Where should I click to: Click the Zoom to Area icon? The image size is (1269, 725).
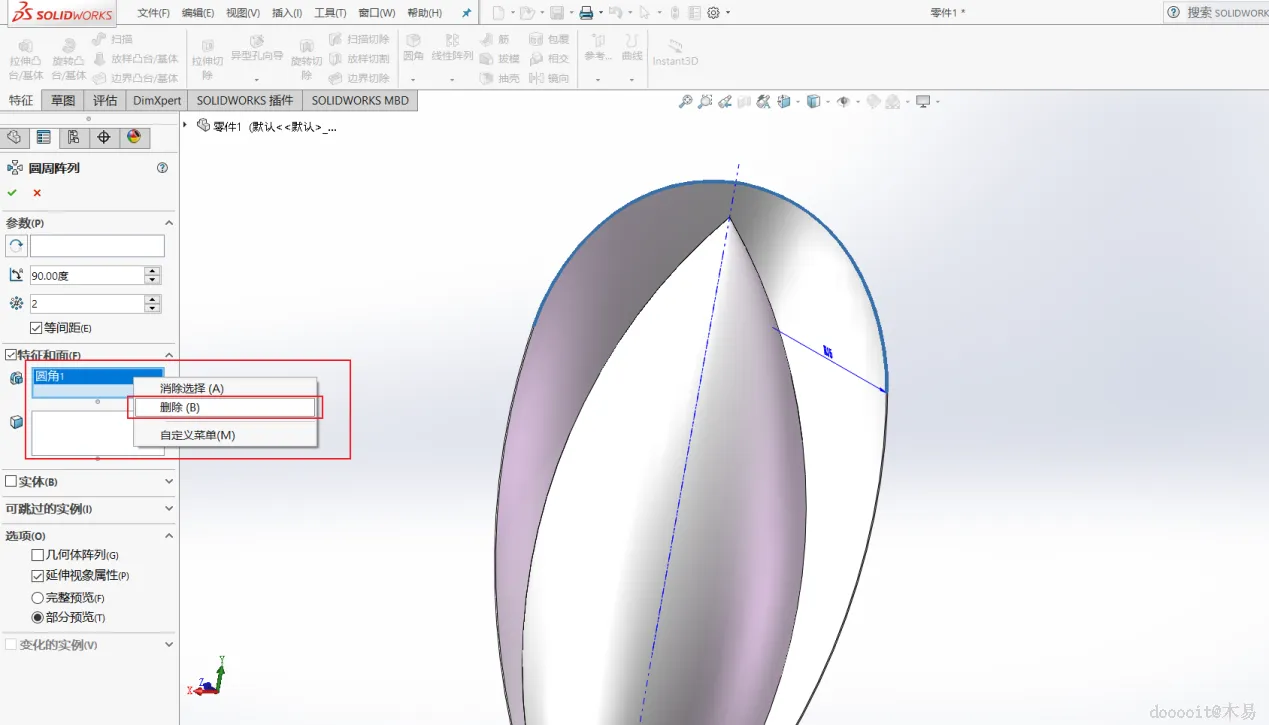click(x=705, y=101)
